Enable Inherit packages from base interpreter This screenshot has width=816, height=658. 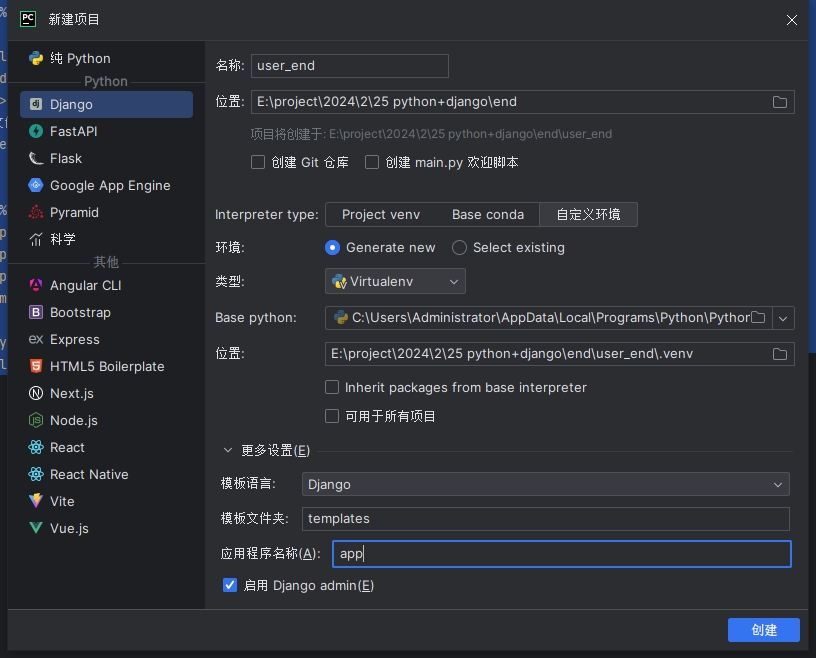pos(332,387)
